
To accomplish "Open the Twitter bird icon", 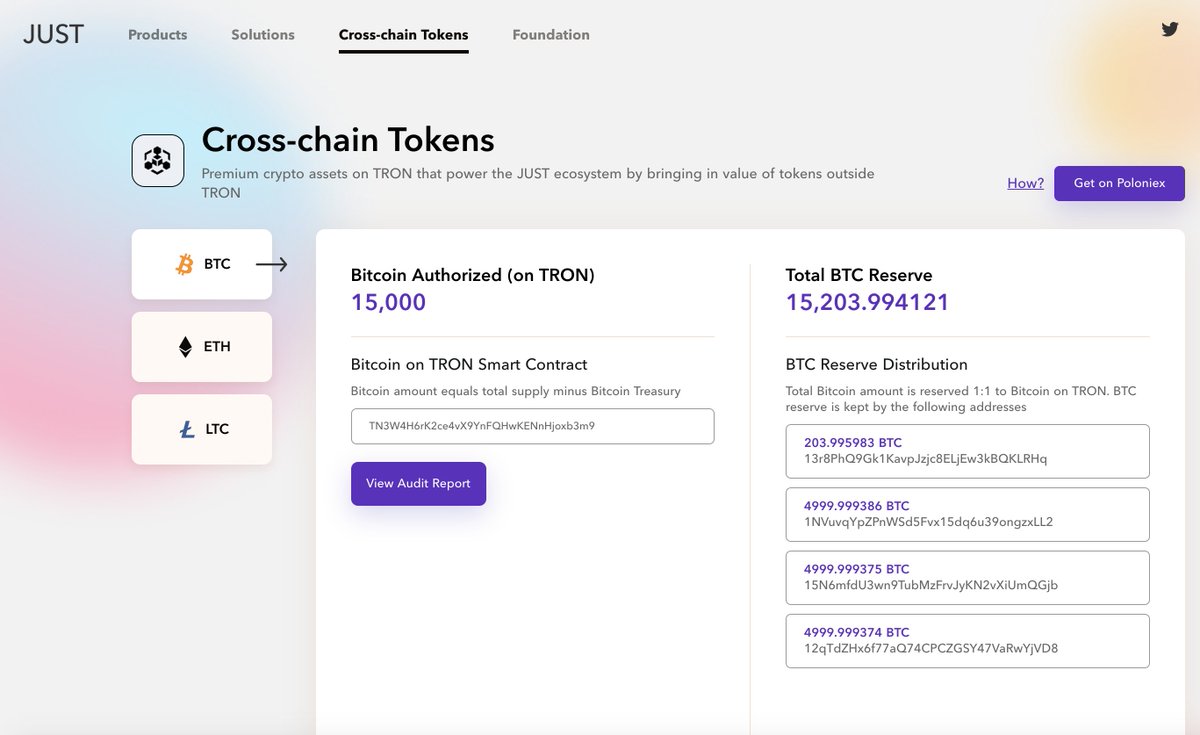I will [x=1170, y=29].
